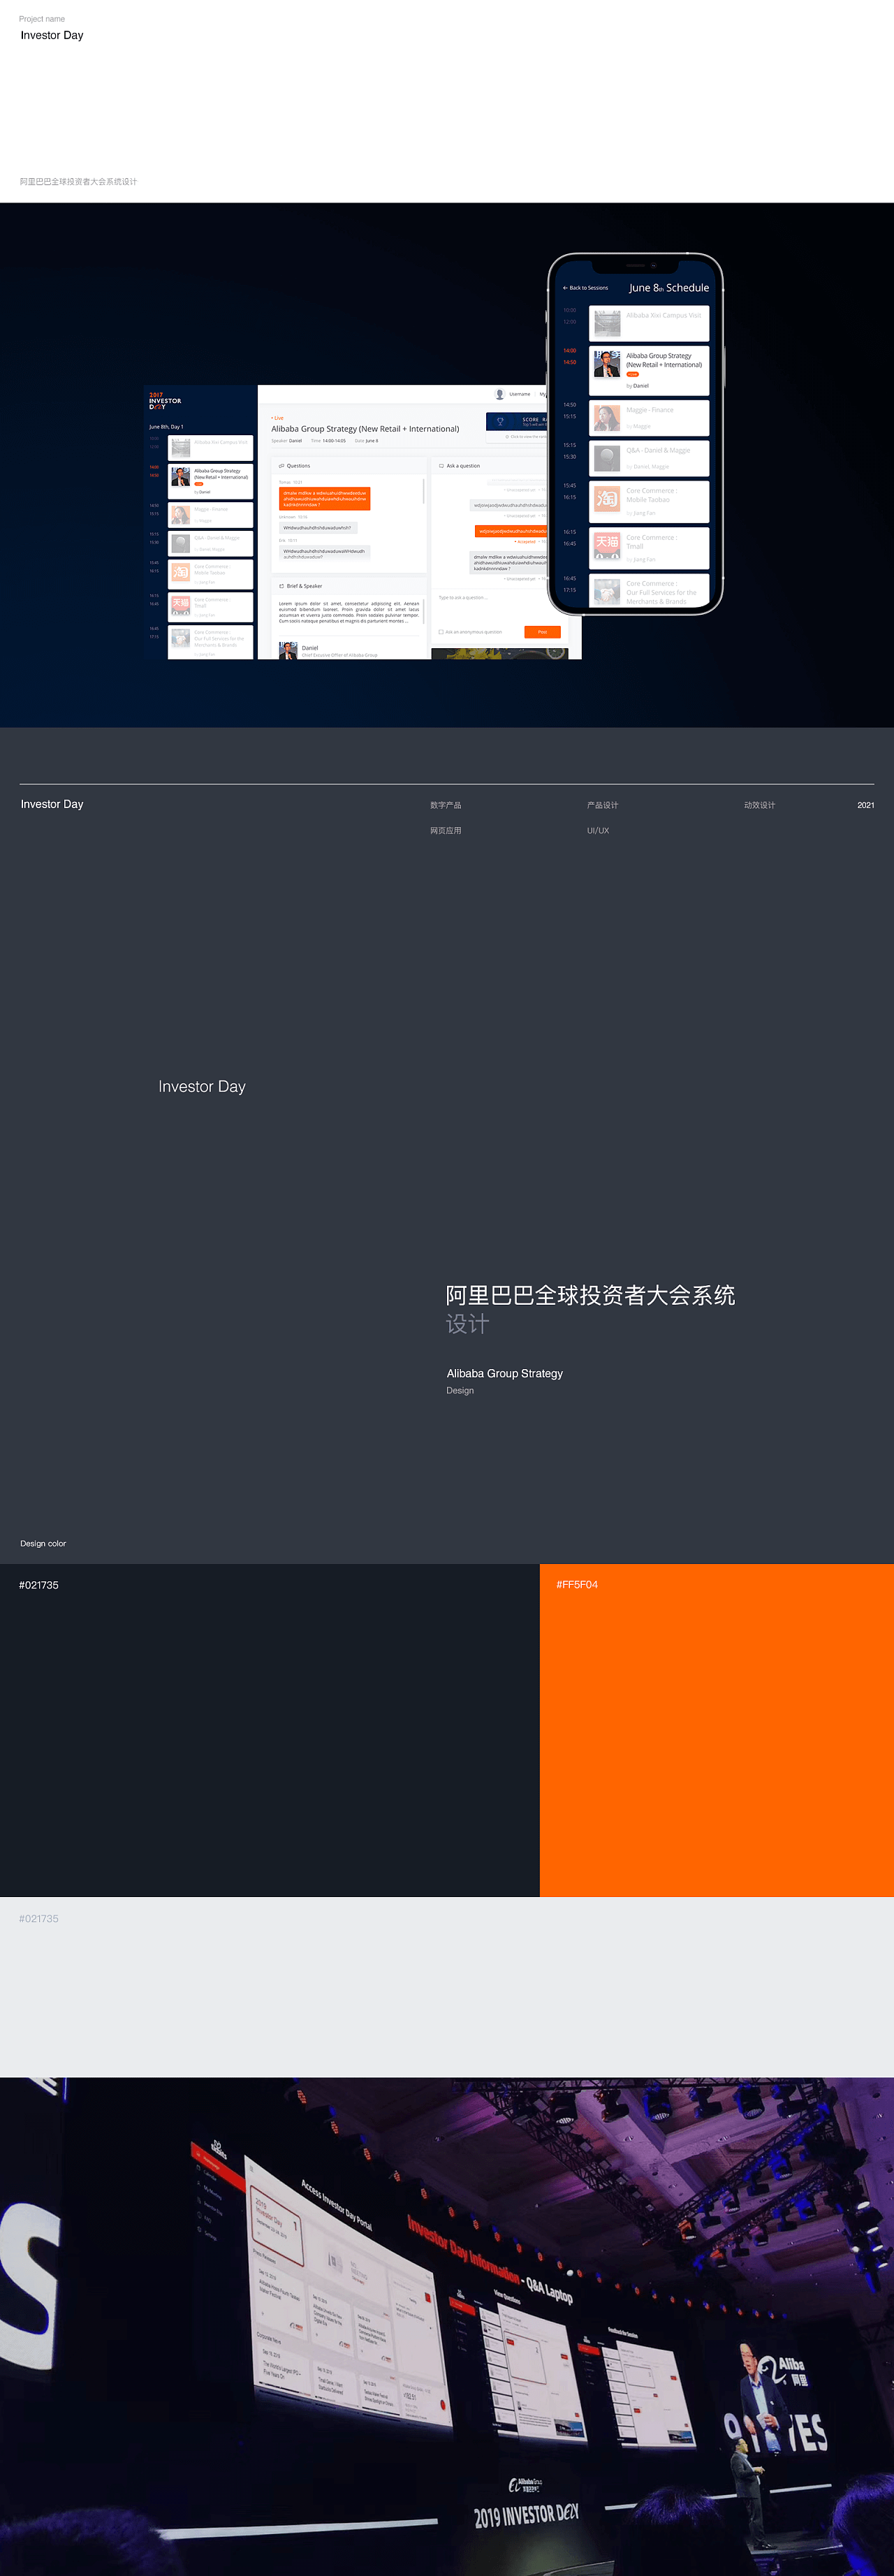Click the UI/UX label
894x2576 pixels.
tap(598, 831)
